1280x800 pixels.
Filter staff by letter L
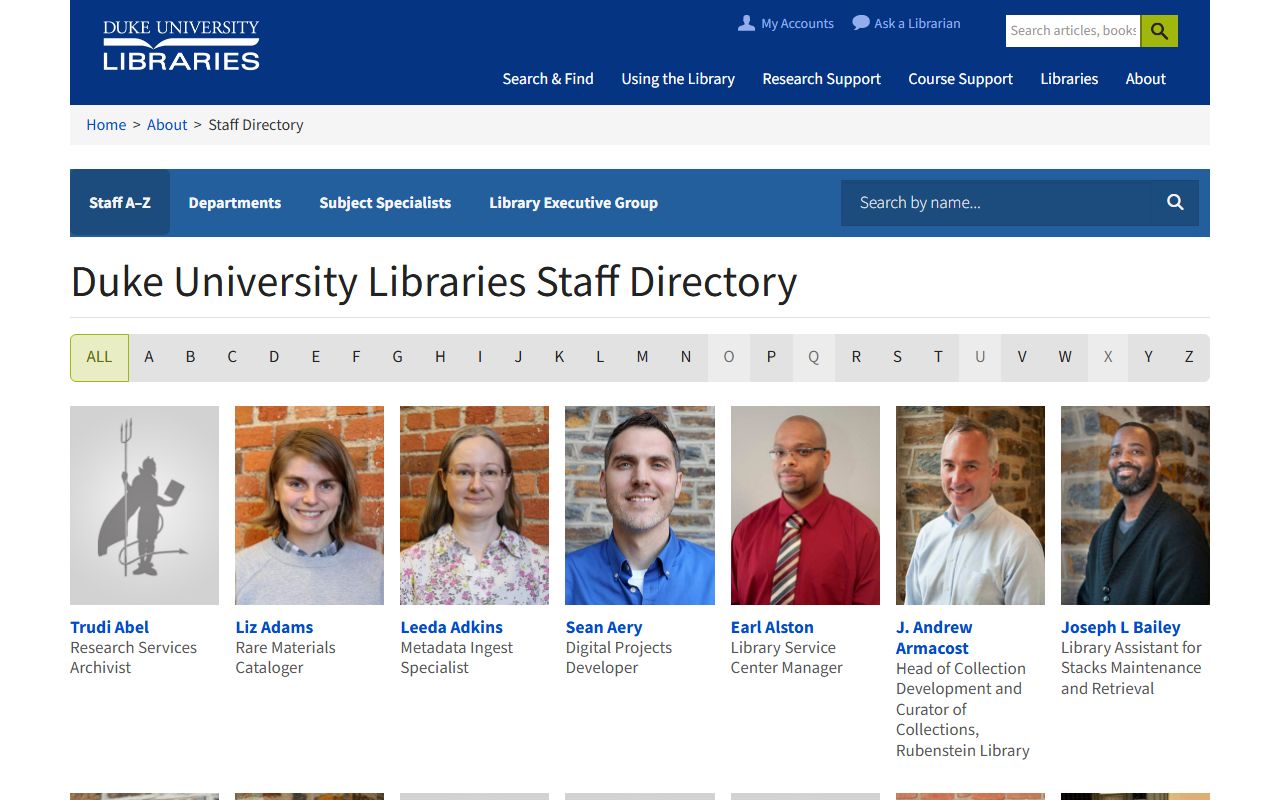[x=600, y=357]
